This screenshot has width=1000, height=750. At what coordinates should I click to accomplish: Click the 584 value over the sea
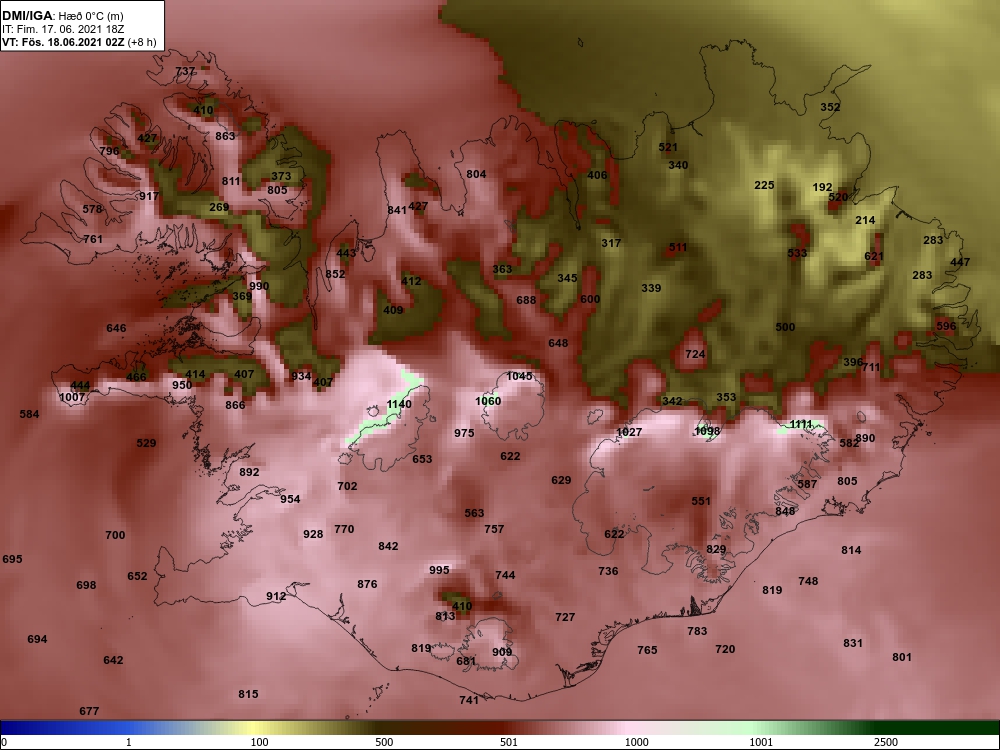tap(29, 414)
